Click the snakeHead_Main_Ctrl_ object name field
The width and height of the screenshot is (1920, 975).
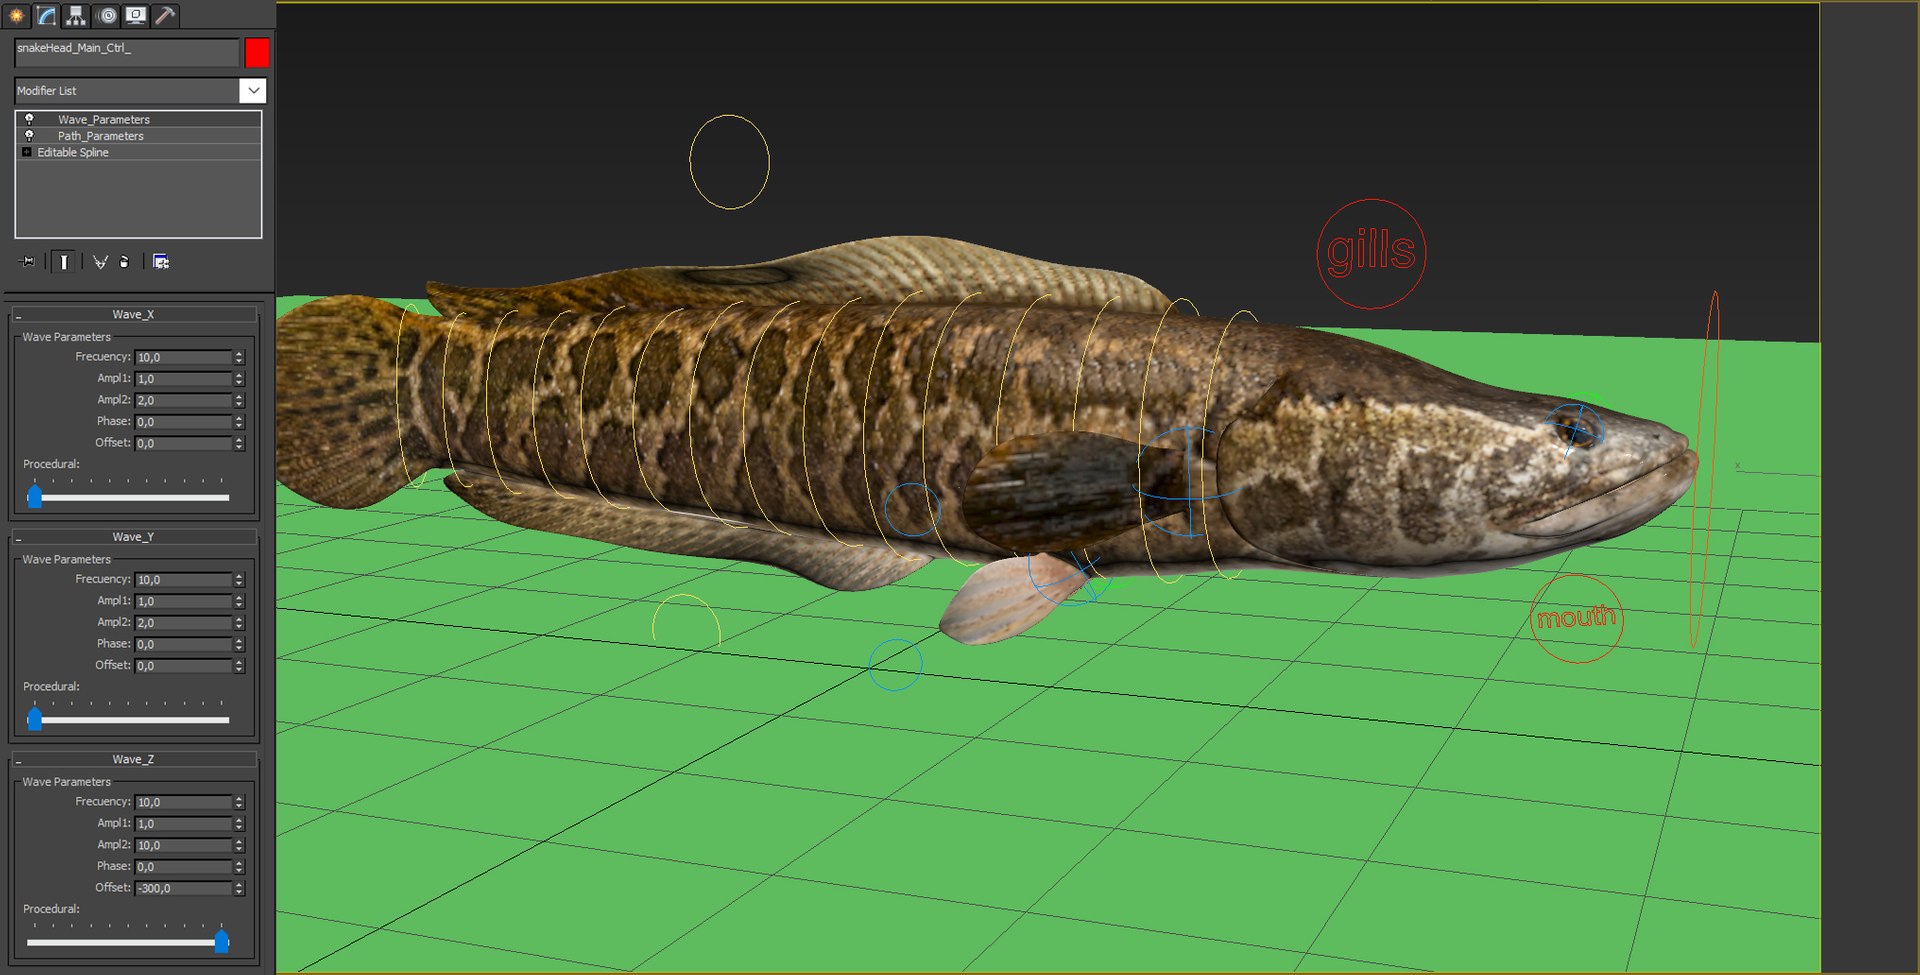click(x=127, y=52)
